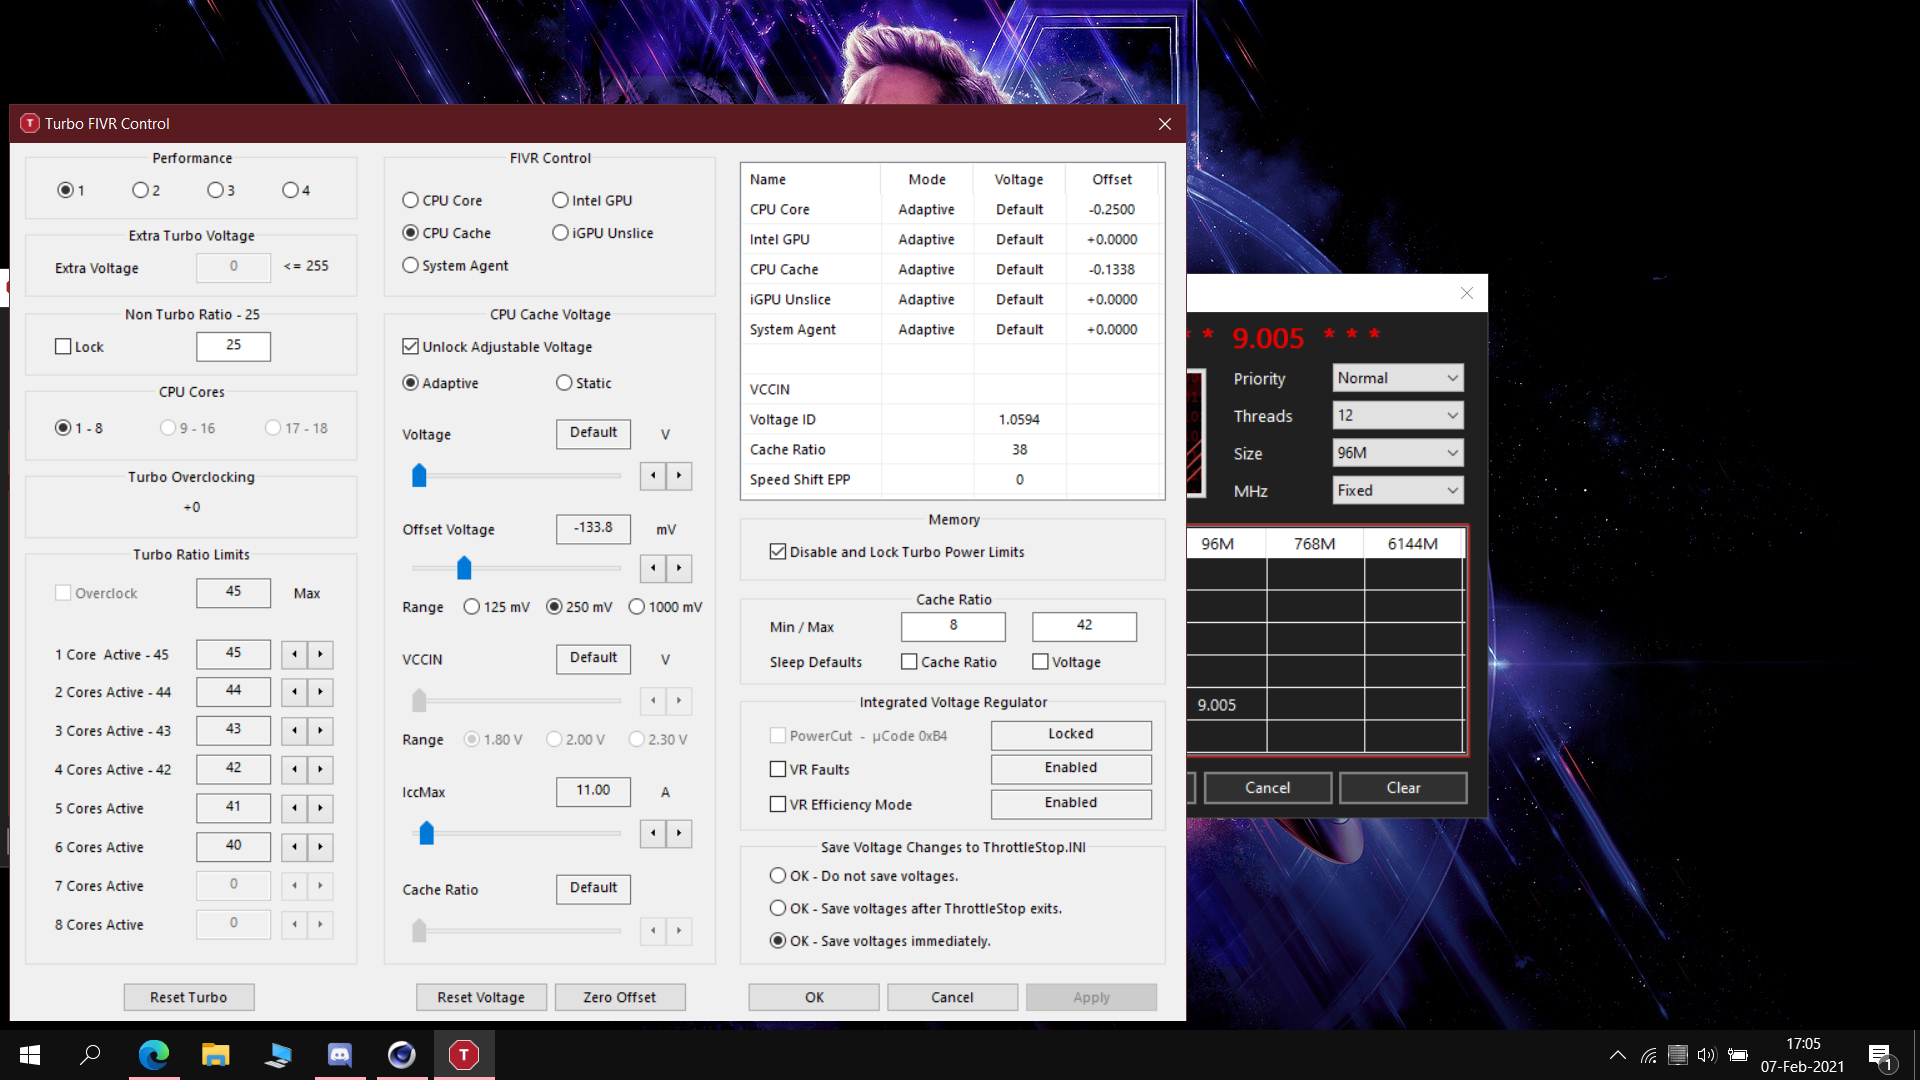Select System Agent radio option
The image size is (1920, 1080).
tap(455, 265)
